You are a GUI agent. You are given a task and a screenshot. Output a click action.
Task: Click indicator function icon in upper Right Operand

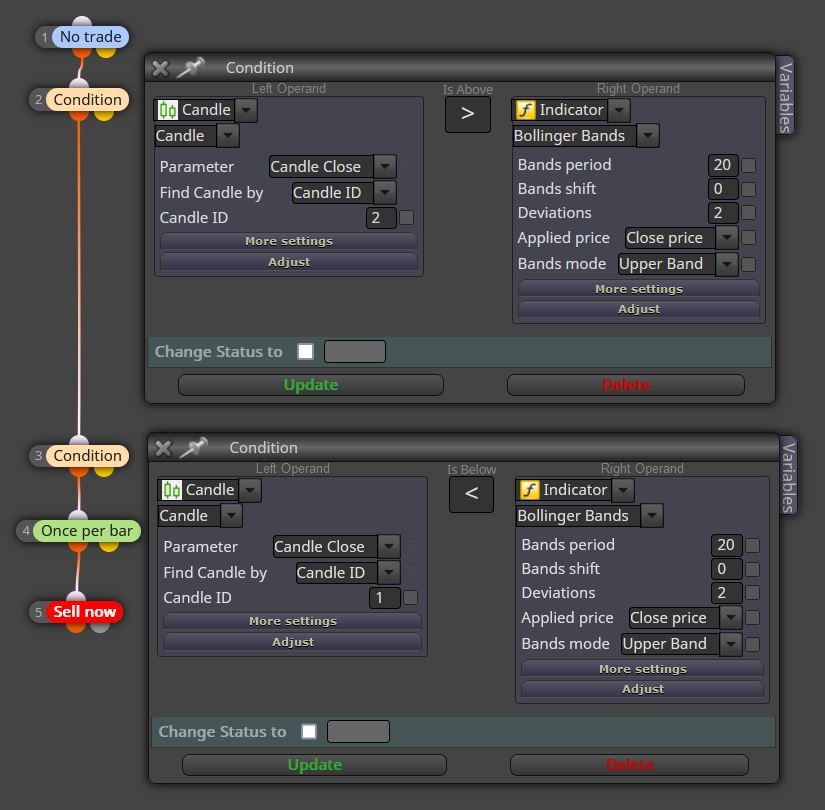click(x=525, y=110)
